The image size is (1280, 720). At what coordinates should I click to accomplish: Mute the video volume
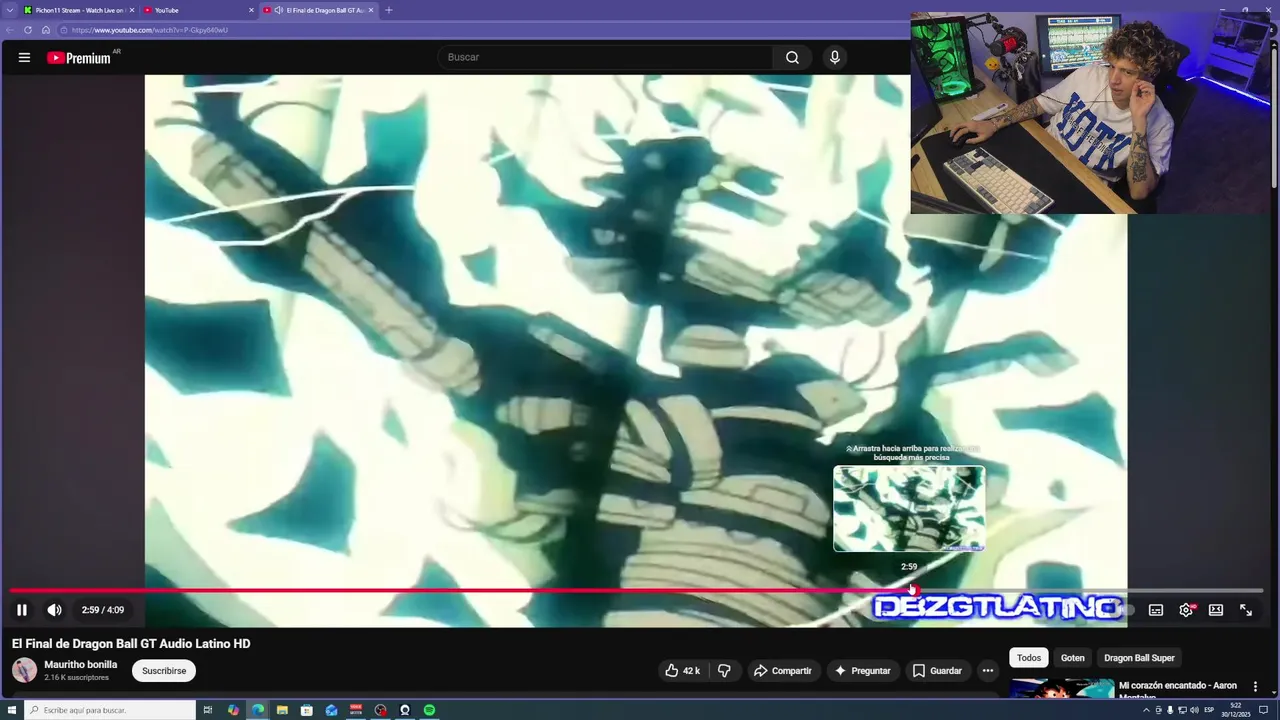[x=55, y=610]
